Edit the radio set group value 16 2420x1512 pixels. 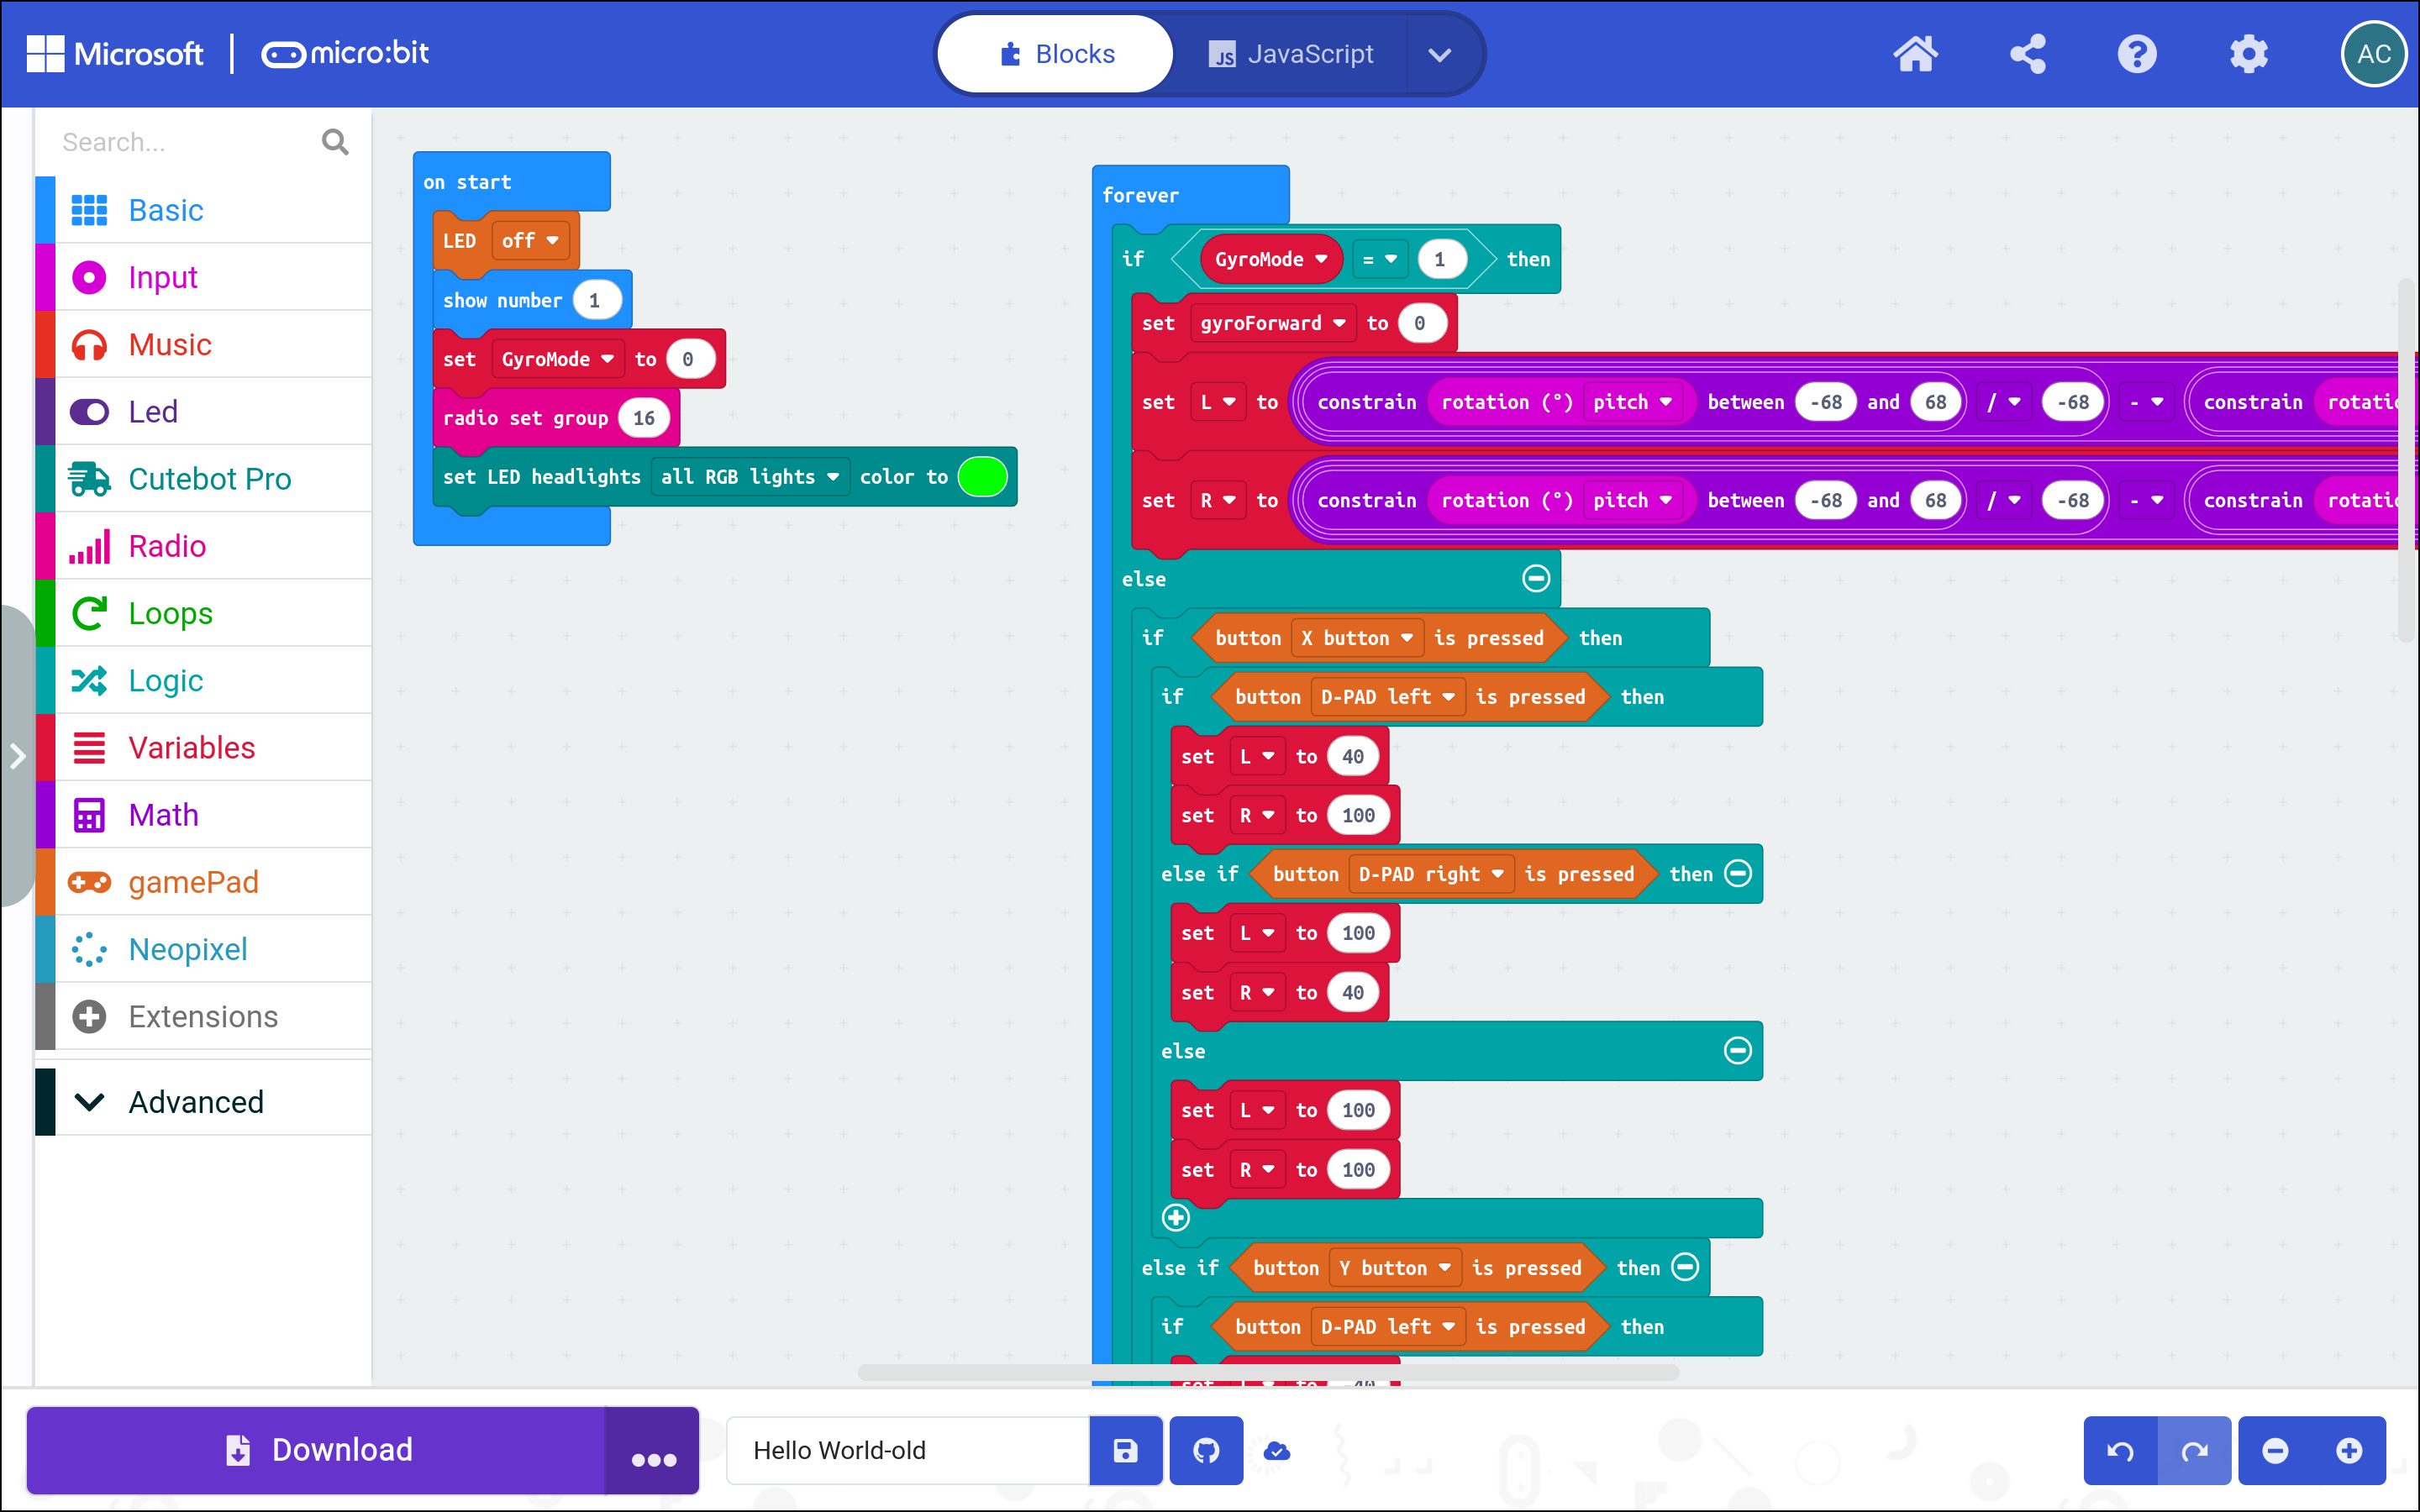[643, 418]
